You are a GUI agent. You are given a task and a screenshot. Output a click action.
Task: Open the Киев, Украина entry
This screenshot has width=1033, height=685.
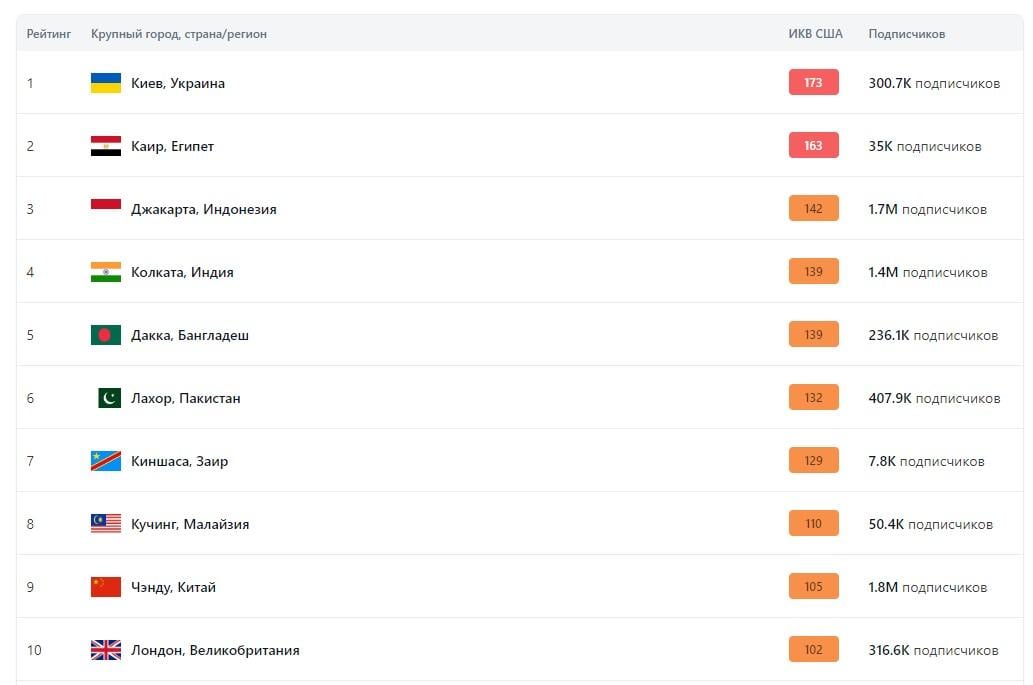[x=178, y=83]
